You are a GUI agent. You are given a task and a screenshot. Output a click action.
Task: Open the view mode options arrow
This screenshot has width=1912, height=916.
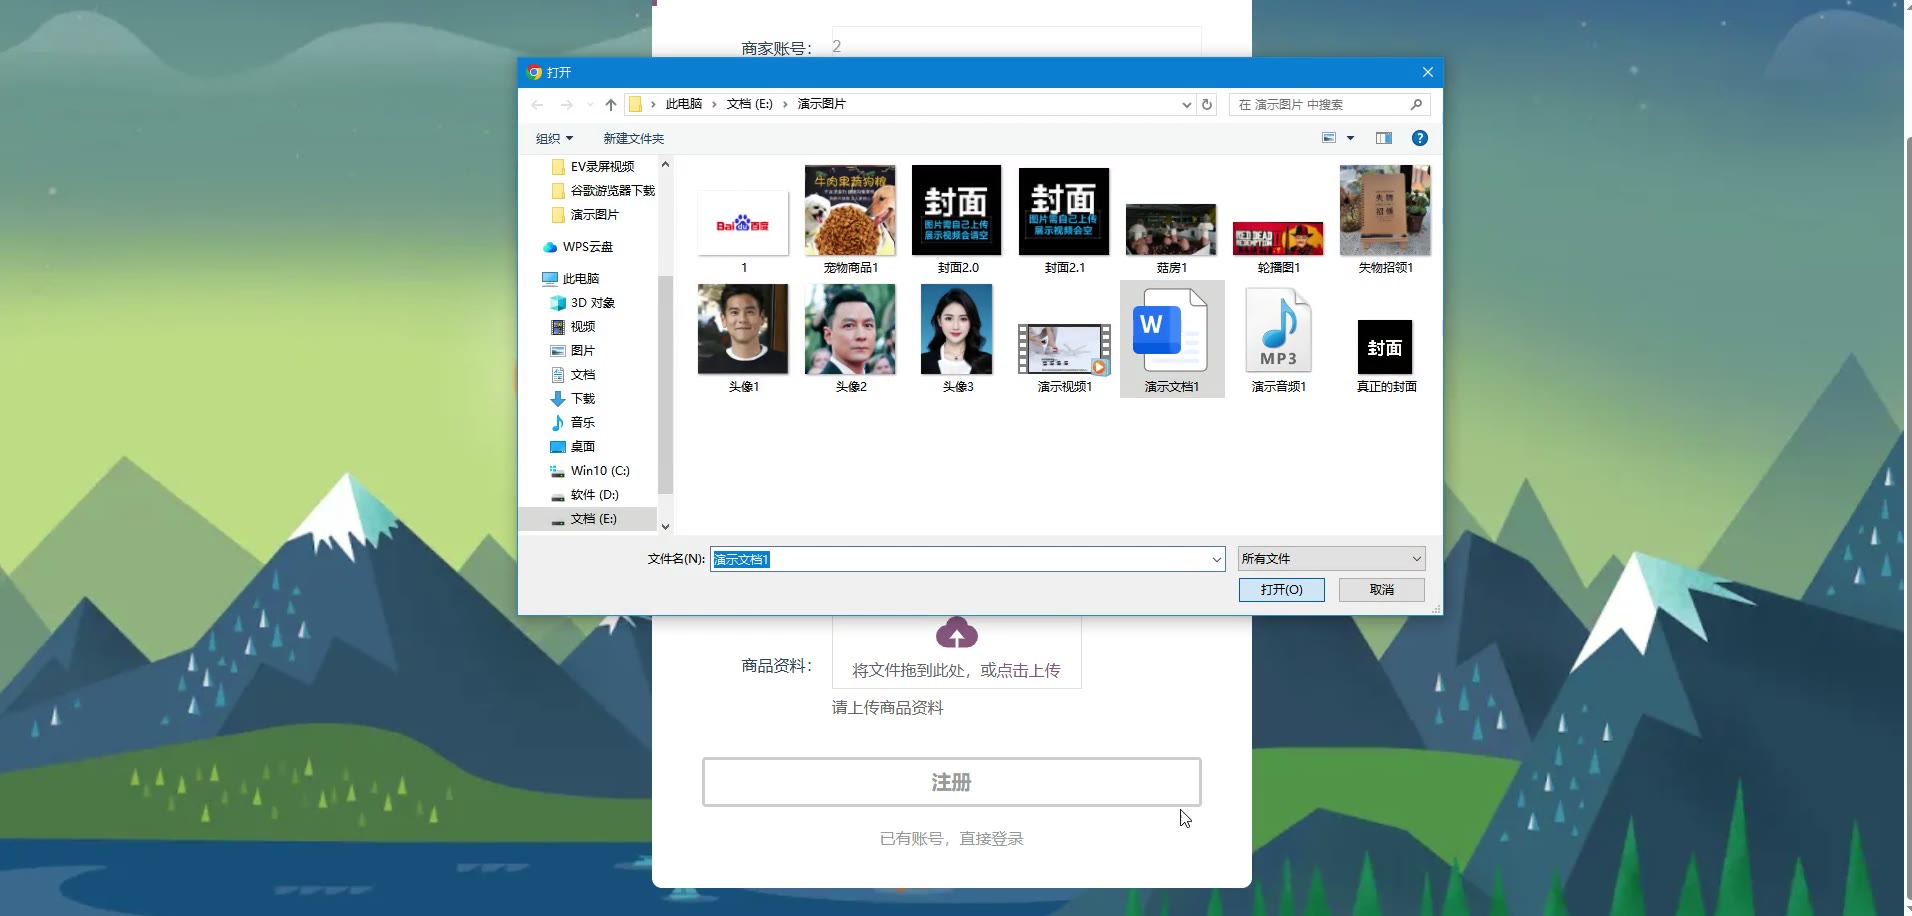tap(1350, 138)
